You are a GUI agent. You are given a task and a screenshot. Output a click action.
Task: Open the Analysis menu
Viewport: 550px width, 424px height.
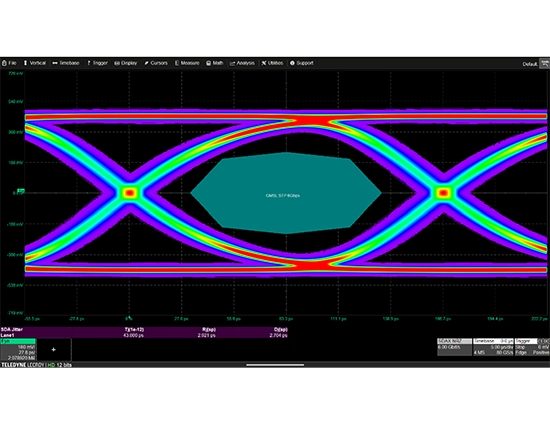point(242,63)
